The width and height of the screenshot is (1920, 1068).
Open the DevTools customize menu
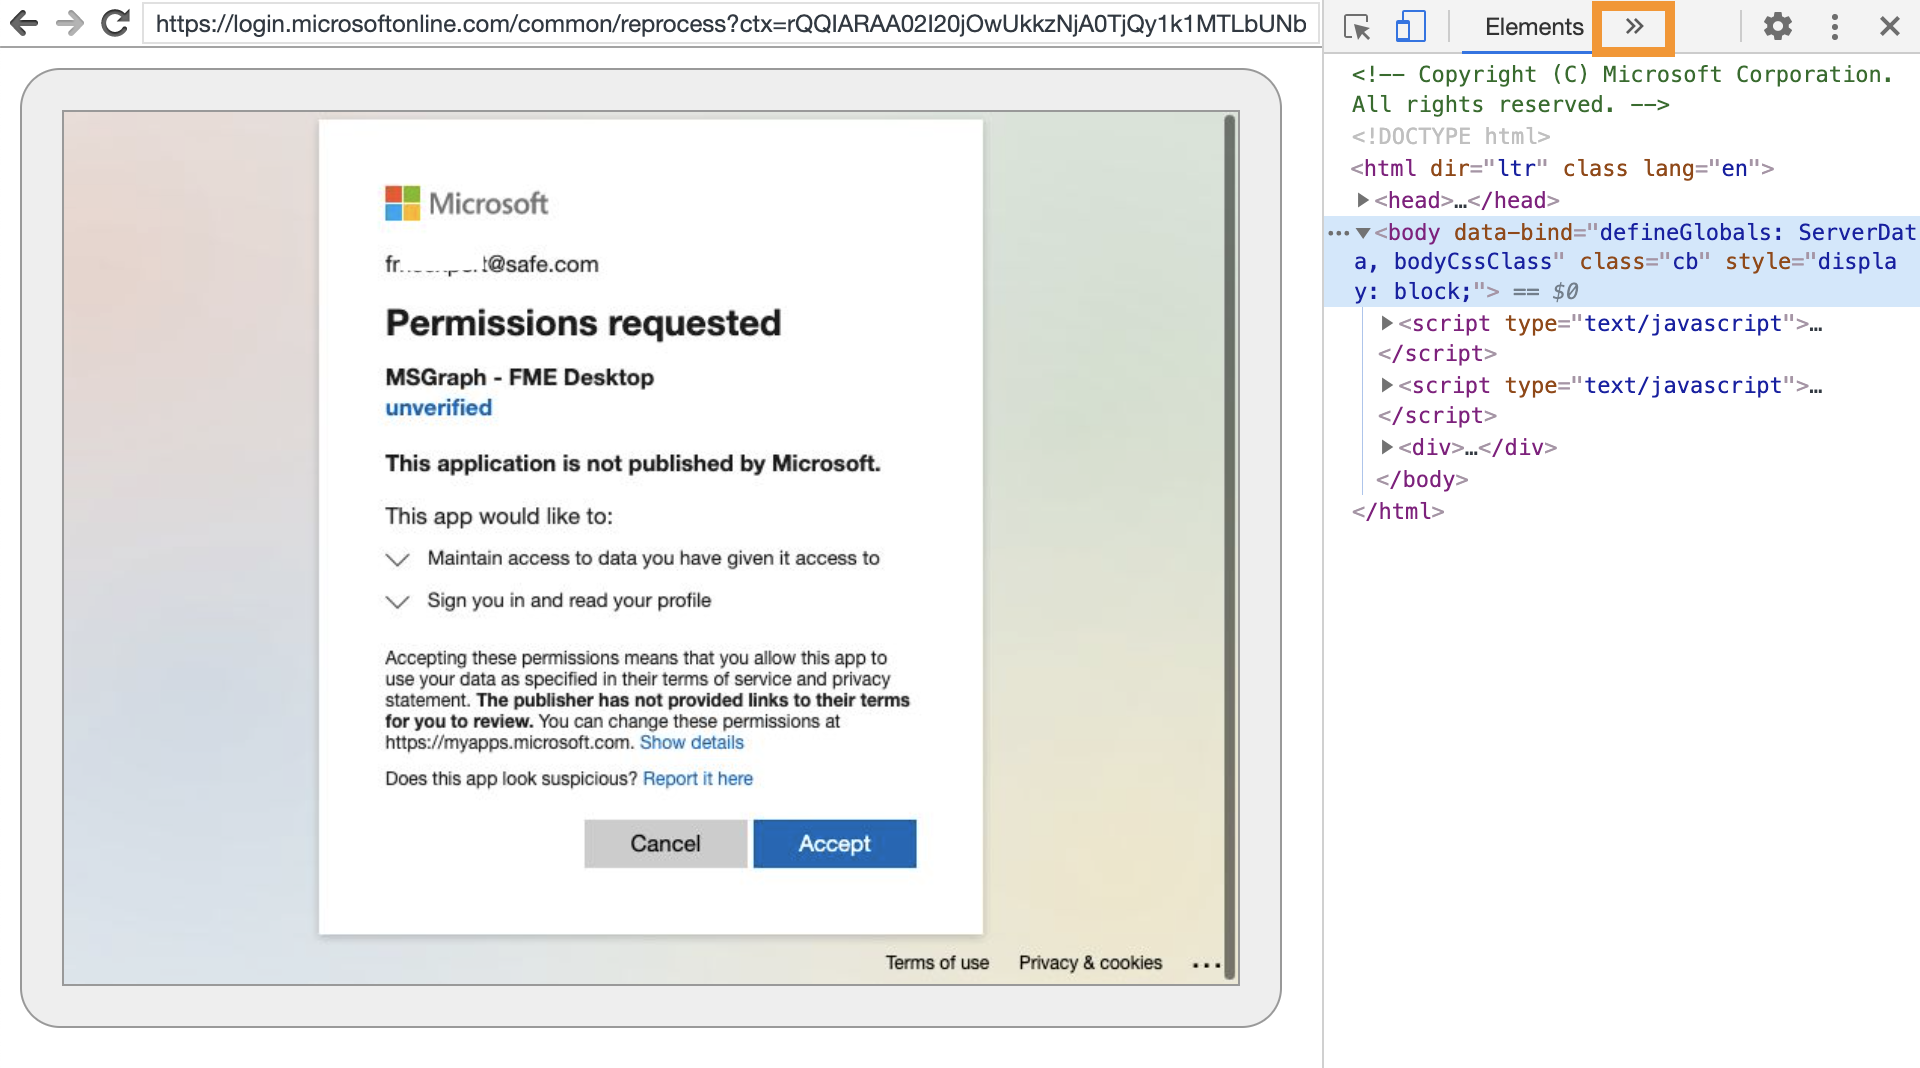[x=1835, y=26]
